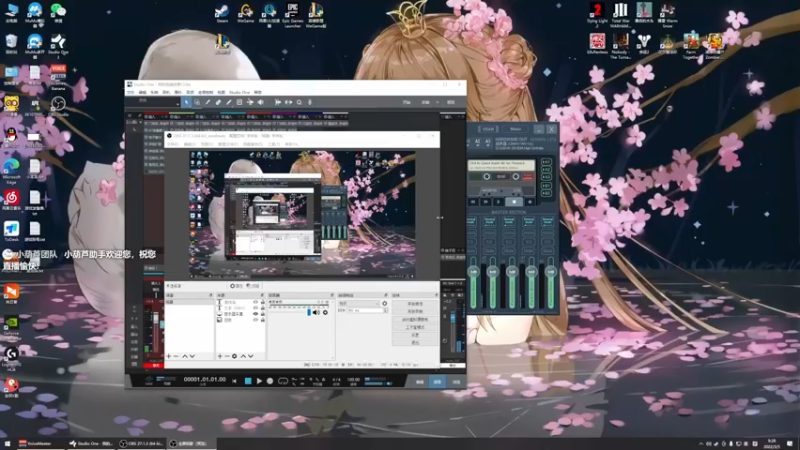Screen dimensions: 800x450
Task: Add a source with OBS sources plus icon
Action: [x=220, y=356]
